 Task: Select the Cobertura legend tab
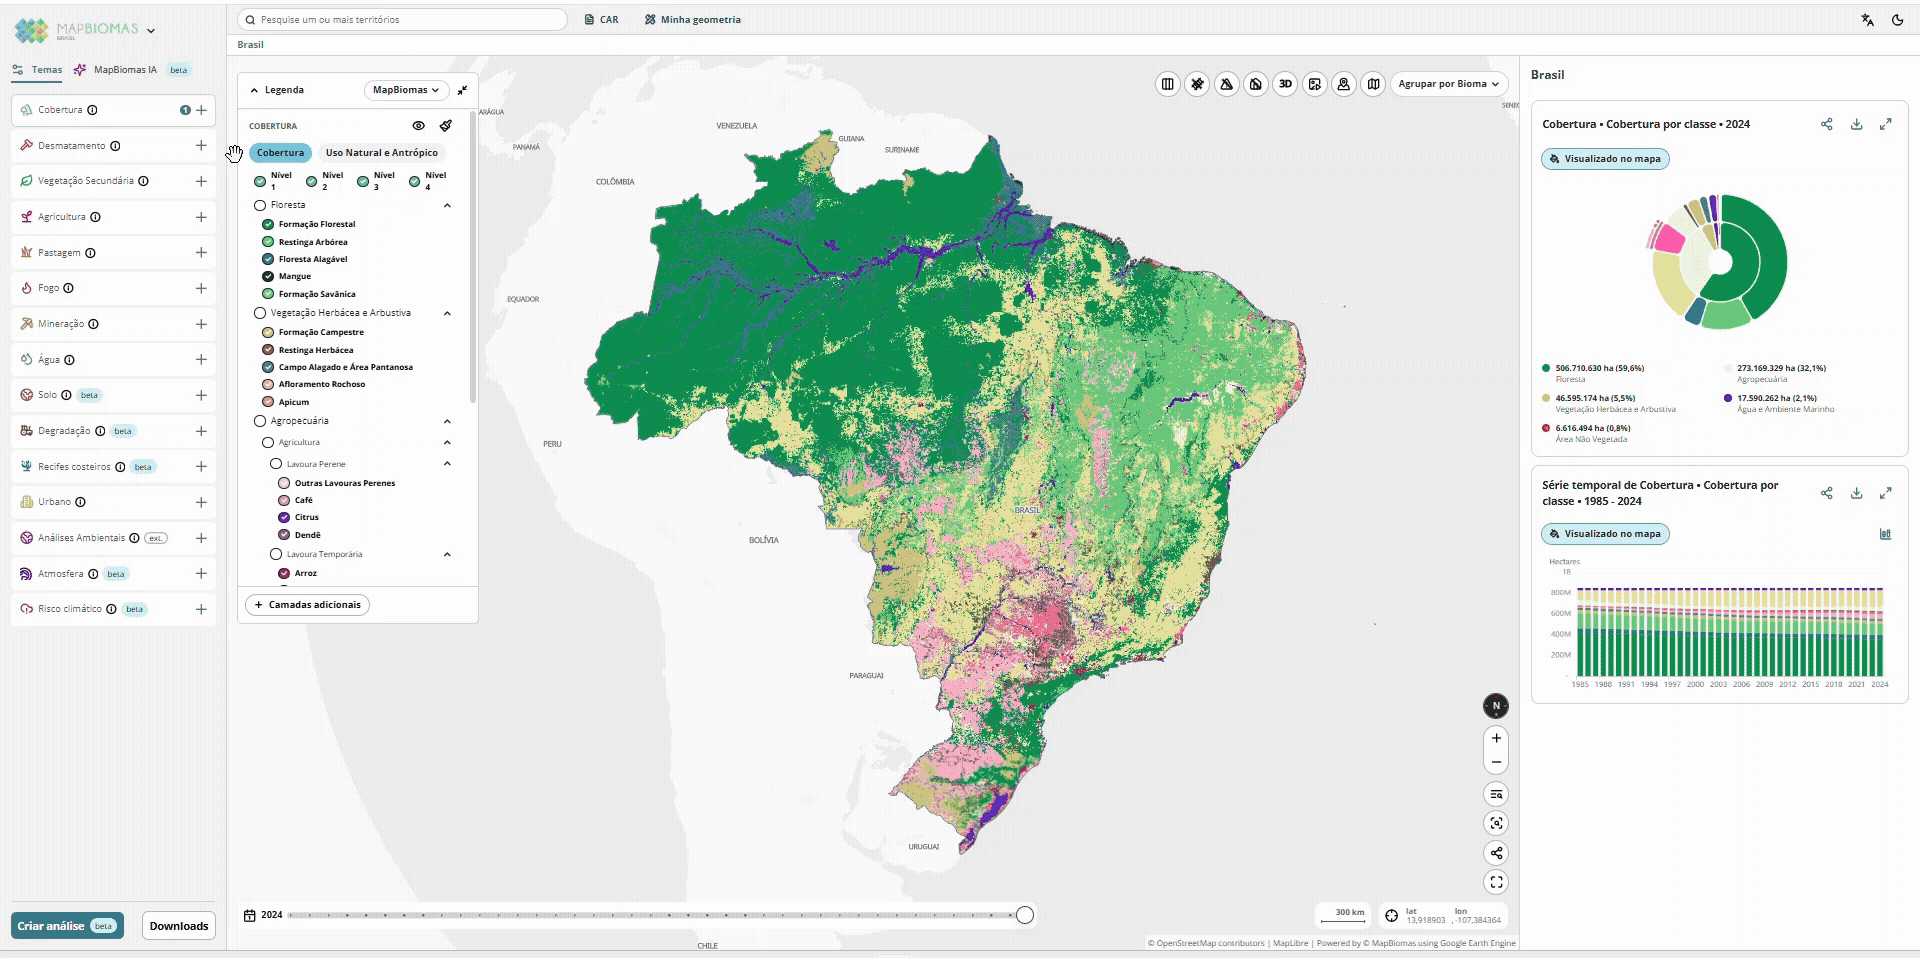click(280, 153)
